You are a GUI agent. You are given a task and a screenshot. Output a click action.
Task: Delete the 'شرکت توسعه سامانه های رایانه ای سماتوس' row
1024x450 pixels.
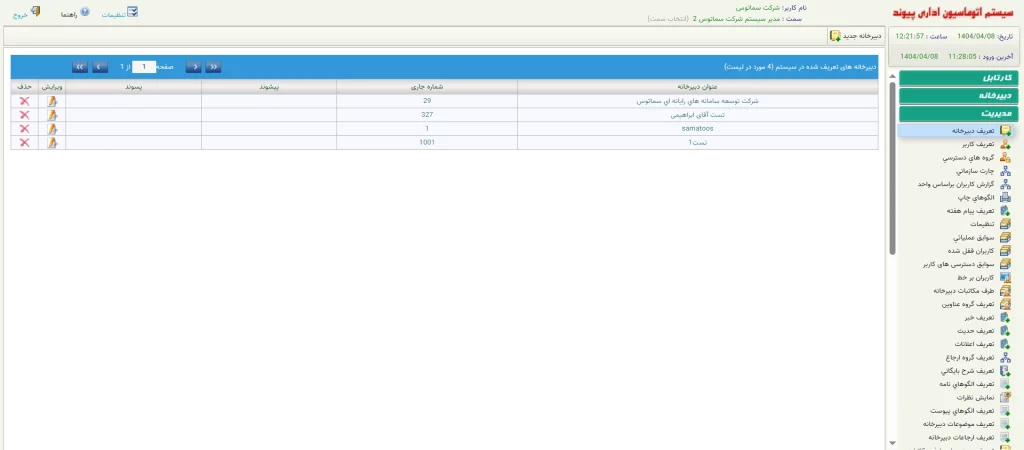(x=25, y=101)
